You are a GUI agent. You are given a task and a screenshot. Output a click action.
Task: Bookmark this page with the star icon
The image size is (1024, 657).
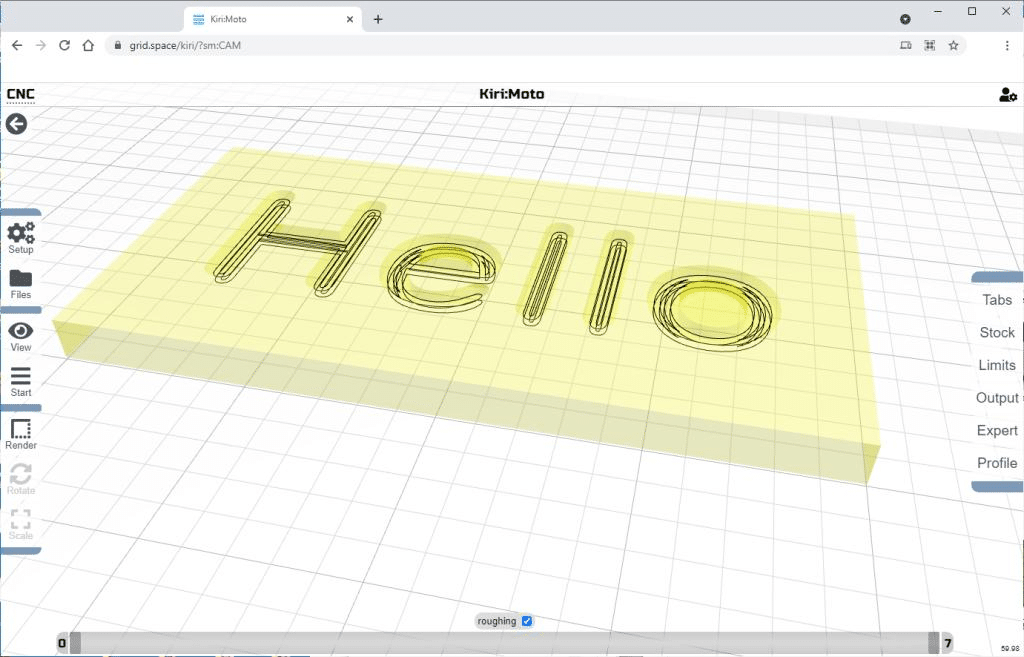(x=953, y=45)
